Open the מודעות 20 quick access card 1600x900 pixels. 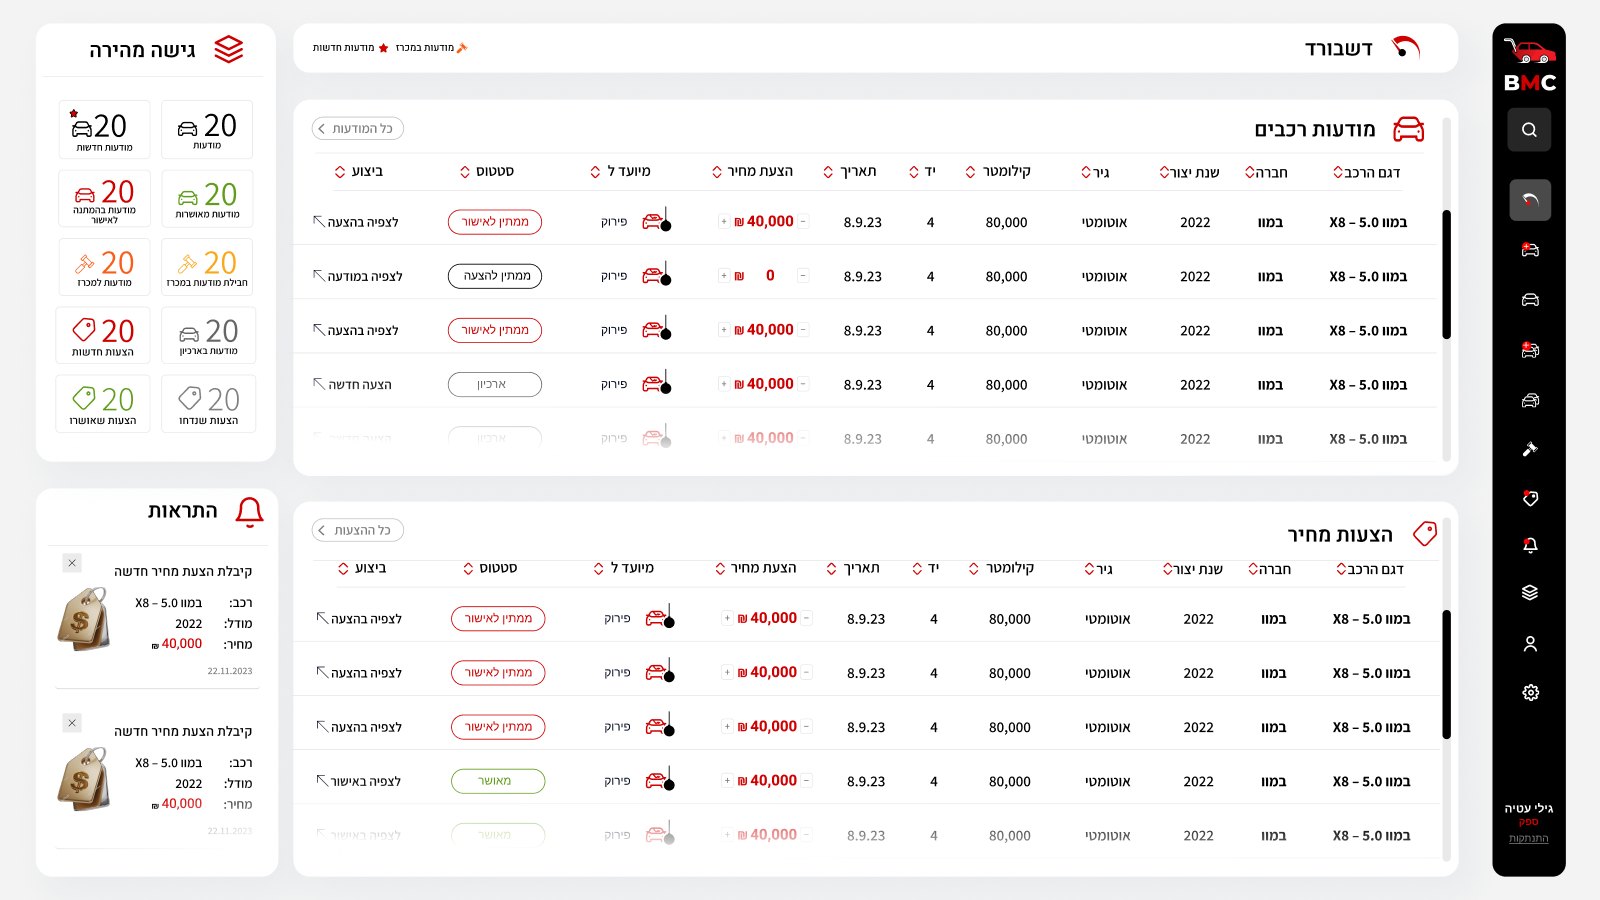click(x=207, y=129)
